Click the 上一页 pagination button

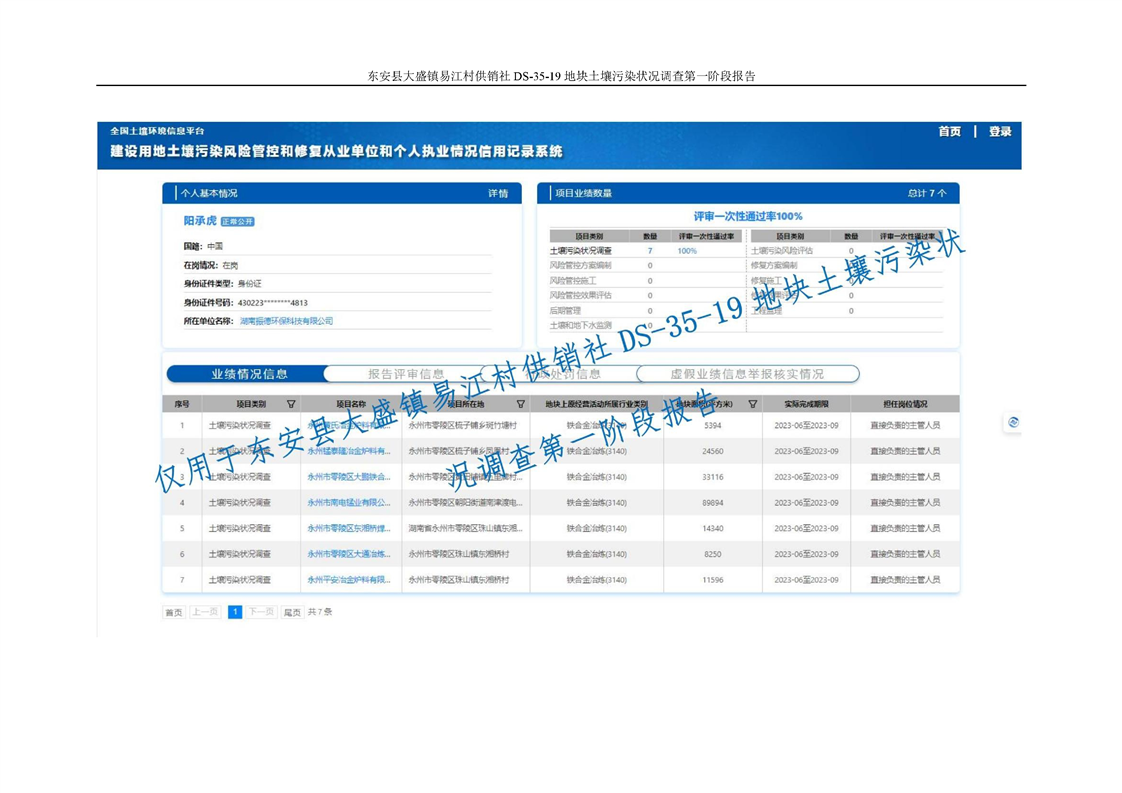[205, 612]
